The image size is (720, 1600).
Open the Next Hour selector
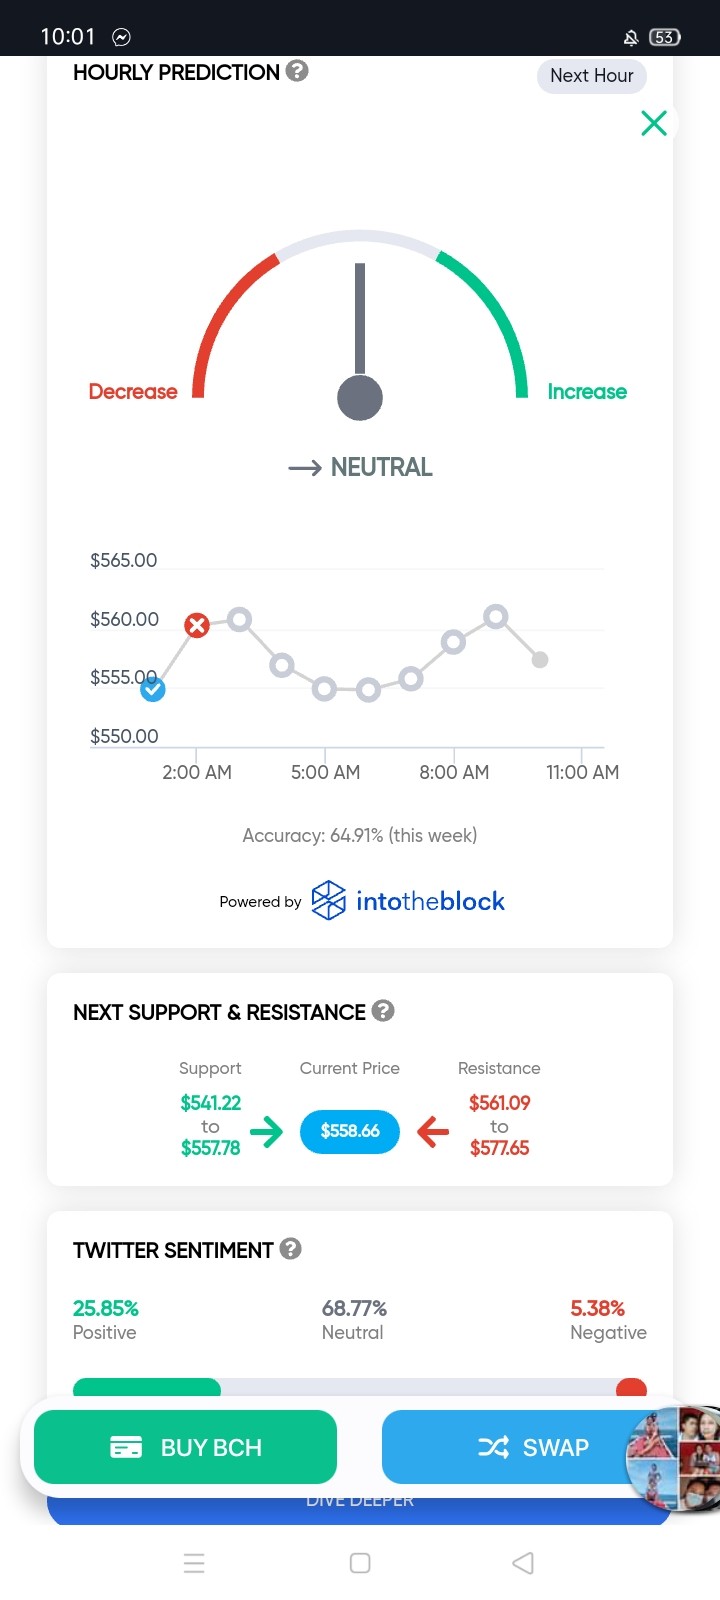tap(592, 76)
